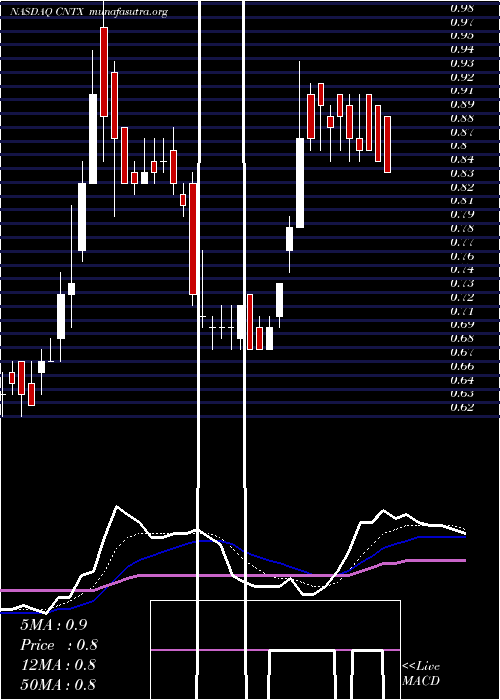
Task: Click the 0.87 price axis label
Action: (x=462, y=132)
